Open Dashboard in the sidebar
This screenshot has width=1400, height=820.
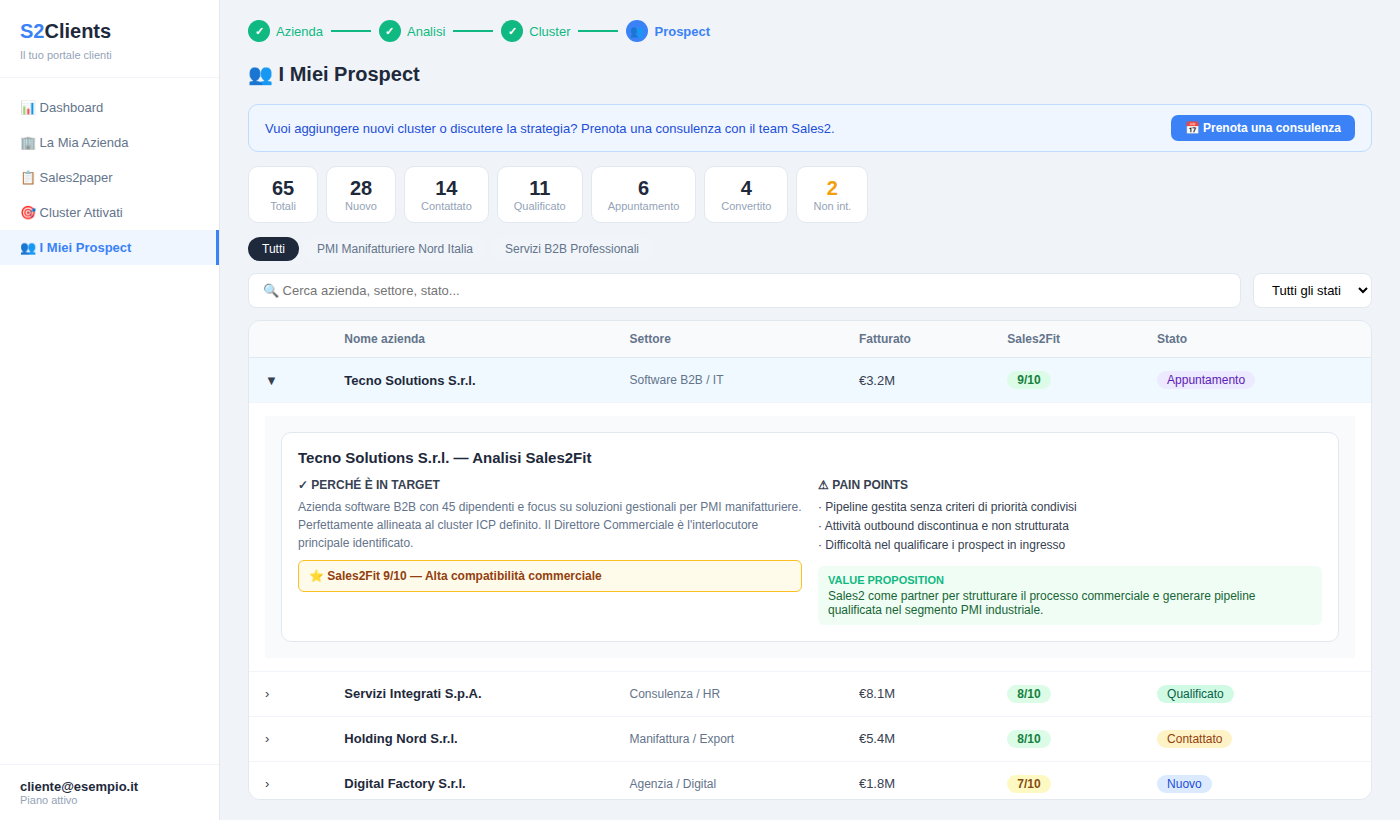(x=109, y=108)
